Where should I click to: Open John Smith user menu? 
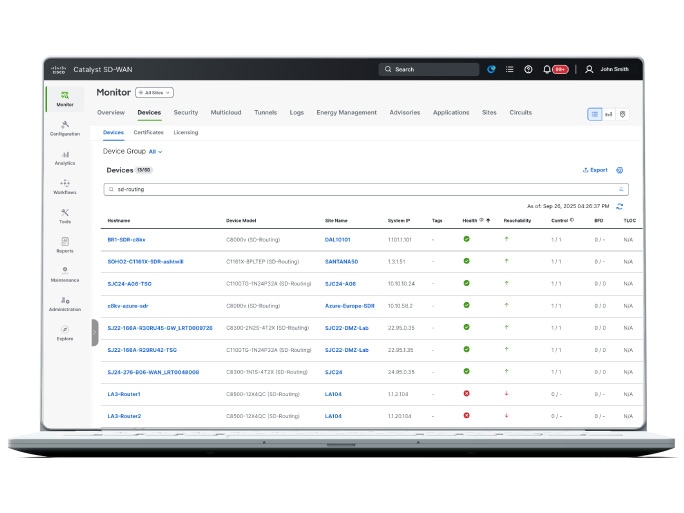click(x=608, y=69)
